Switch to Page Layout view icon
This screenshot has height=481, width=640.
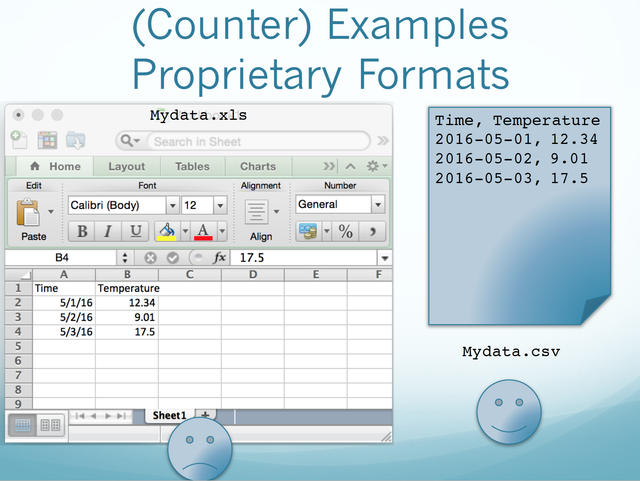tap(50, 425)
